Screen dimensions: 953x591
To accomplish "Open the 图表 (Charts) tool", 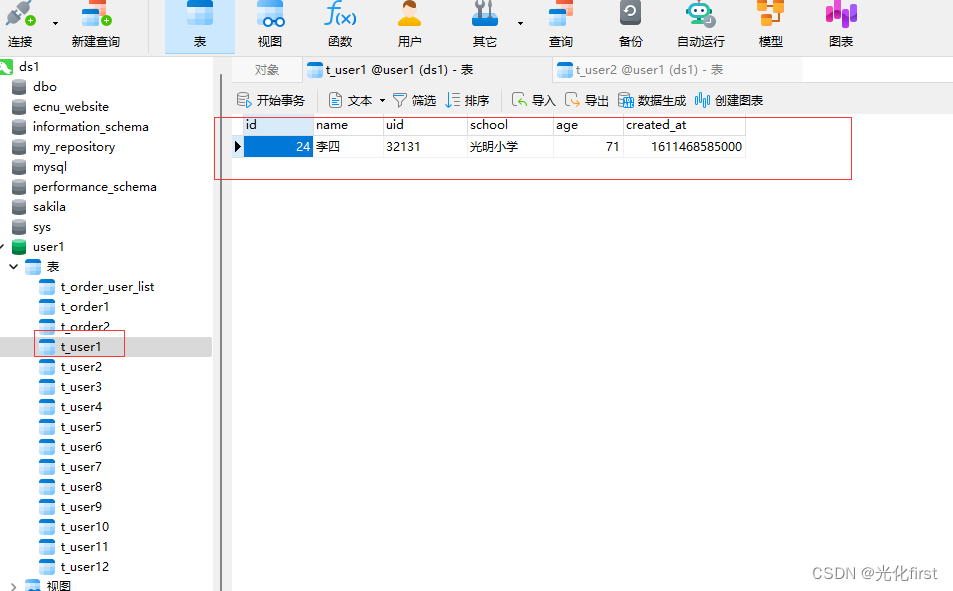I will (840, 25).
